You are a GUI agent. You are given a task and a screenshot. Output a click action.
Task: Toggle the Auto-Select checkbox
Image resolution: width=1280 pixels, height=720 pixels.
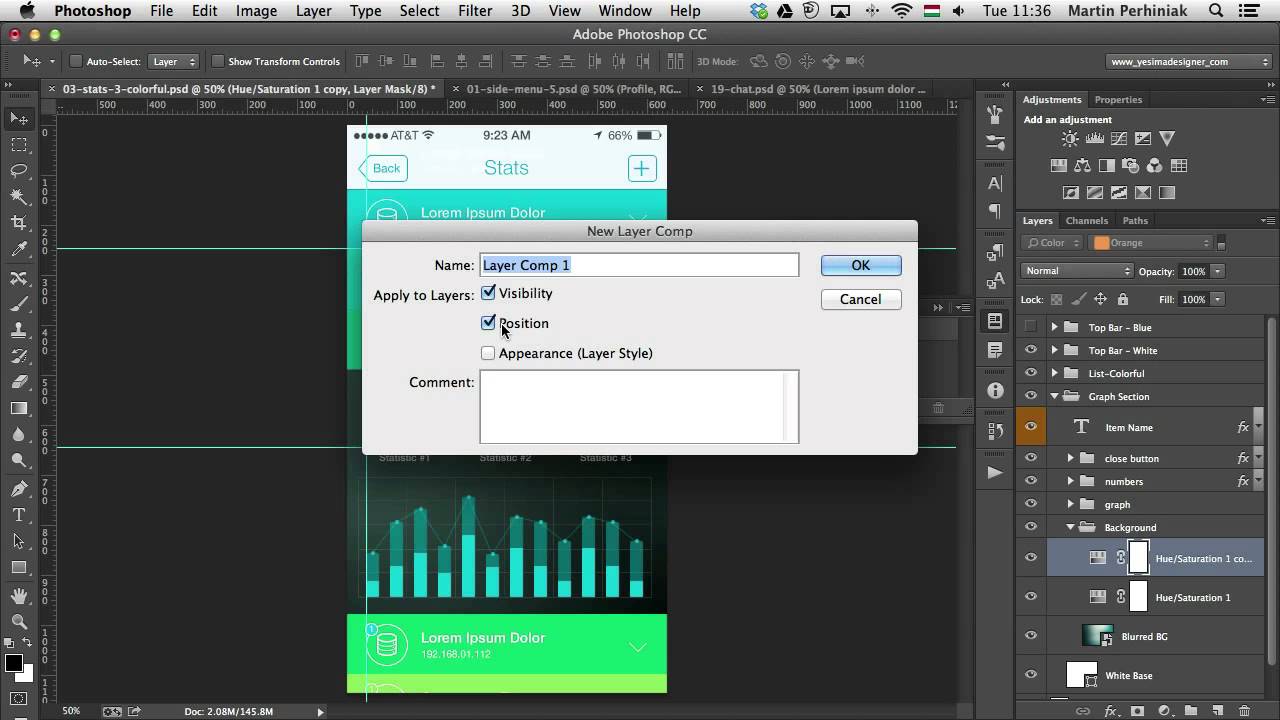[76, 62]
